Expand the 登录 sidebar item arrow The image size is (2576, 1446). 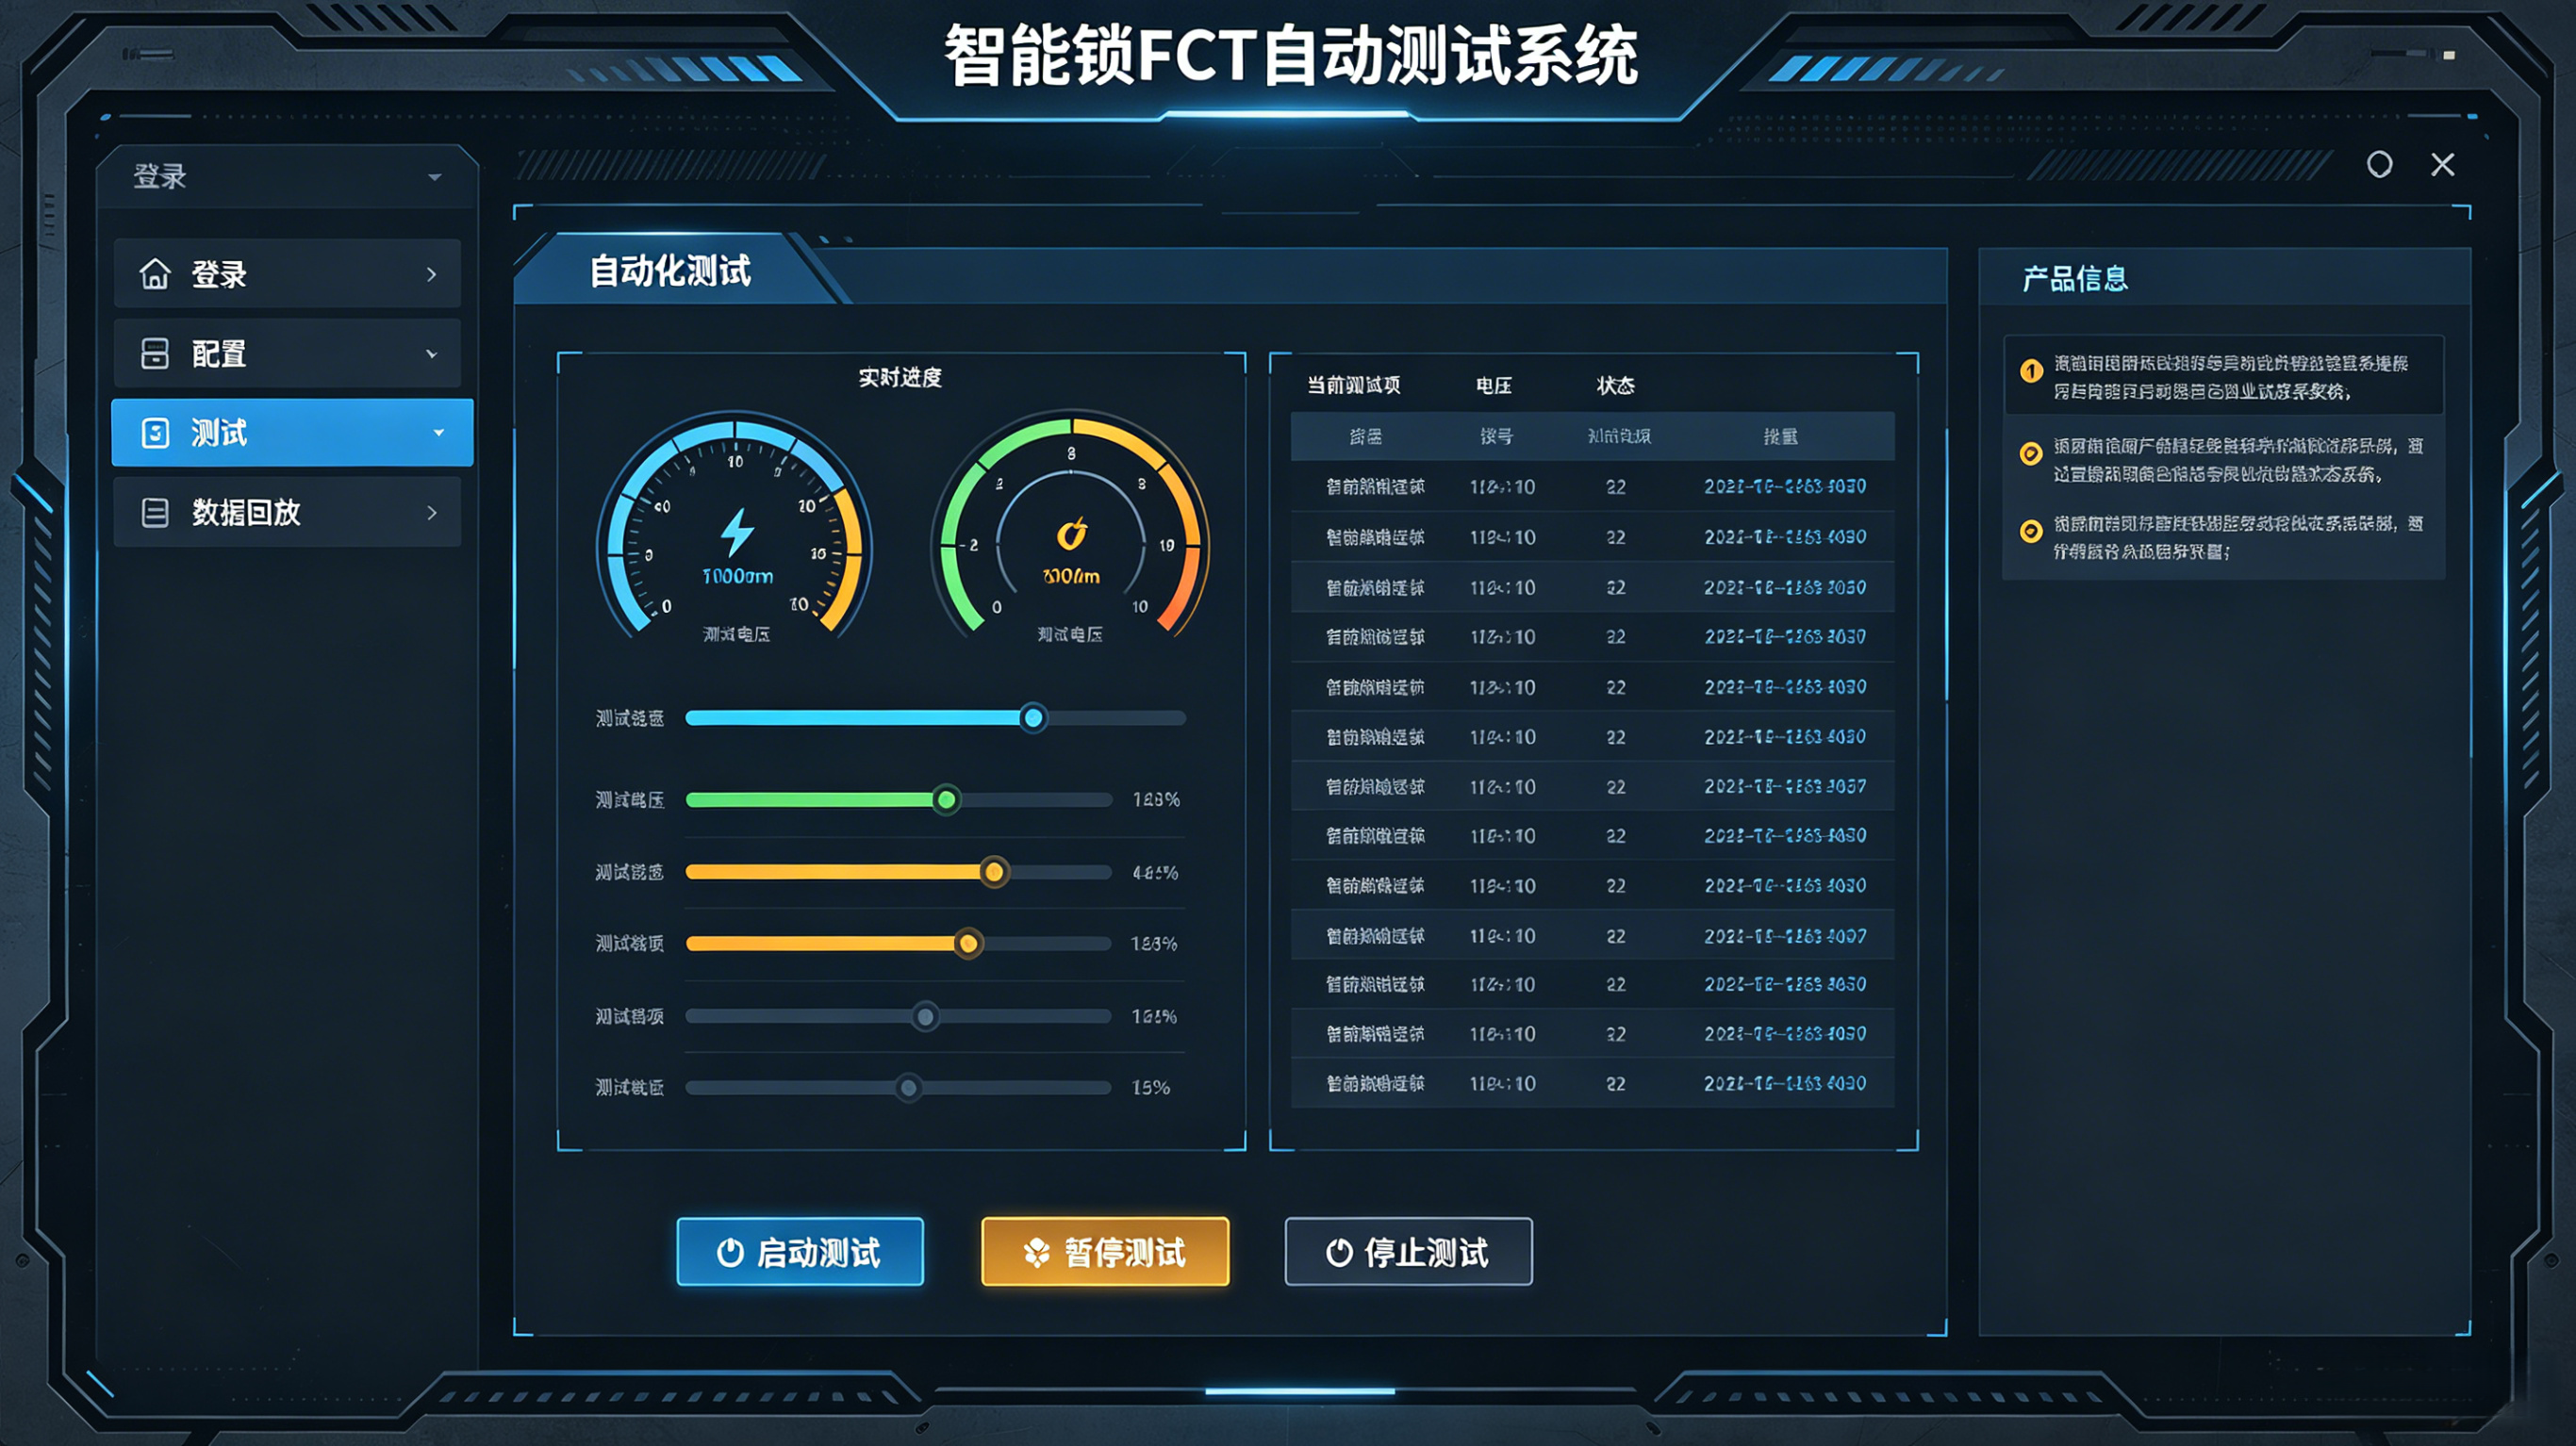(x=432, y=274)
